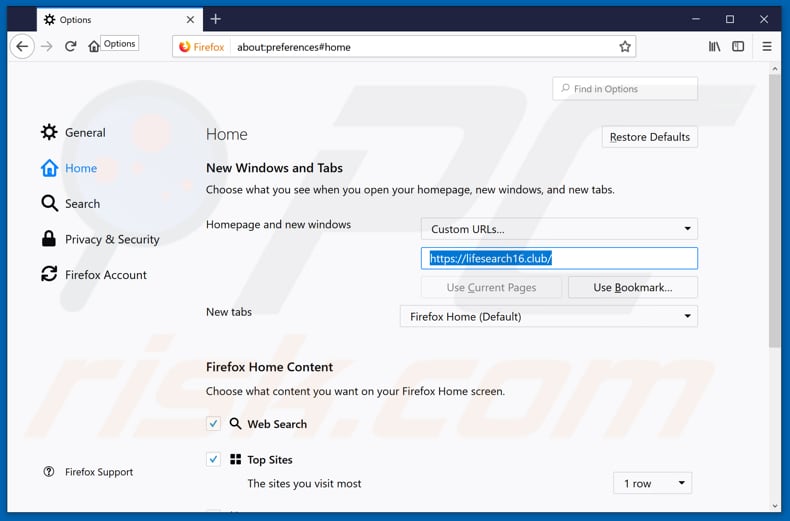This screenshot has width=790, height=521.
Task: Click the Restore Defaults button
Action: tap(649, 137)
